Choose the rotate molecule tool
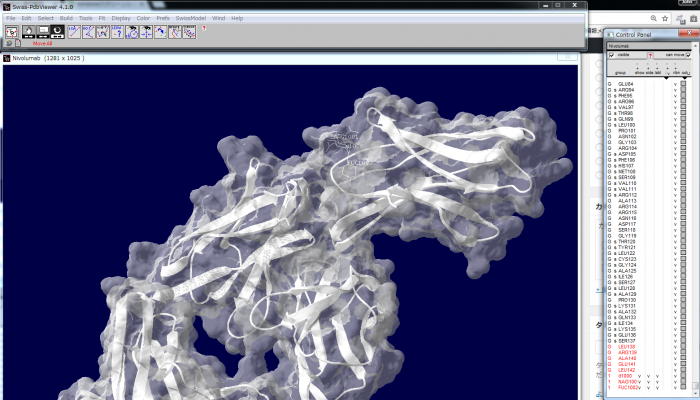The image size is (700, 400). point(59,32)
